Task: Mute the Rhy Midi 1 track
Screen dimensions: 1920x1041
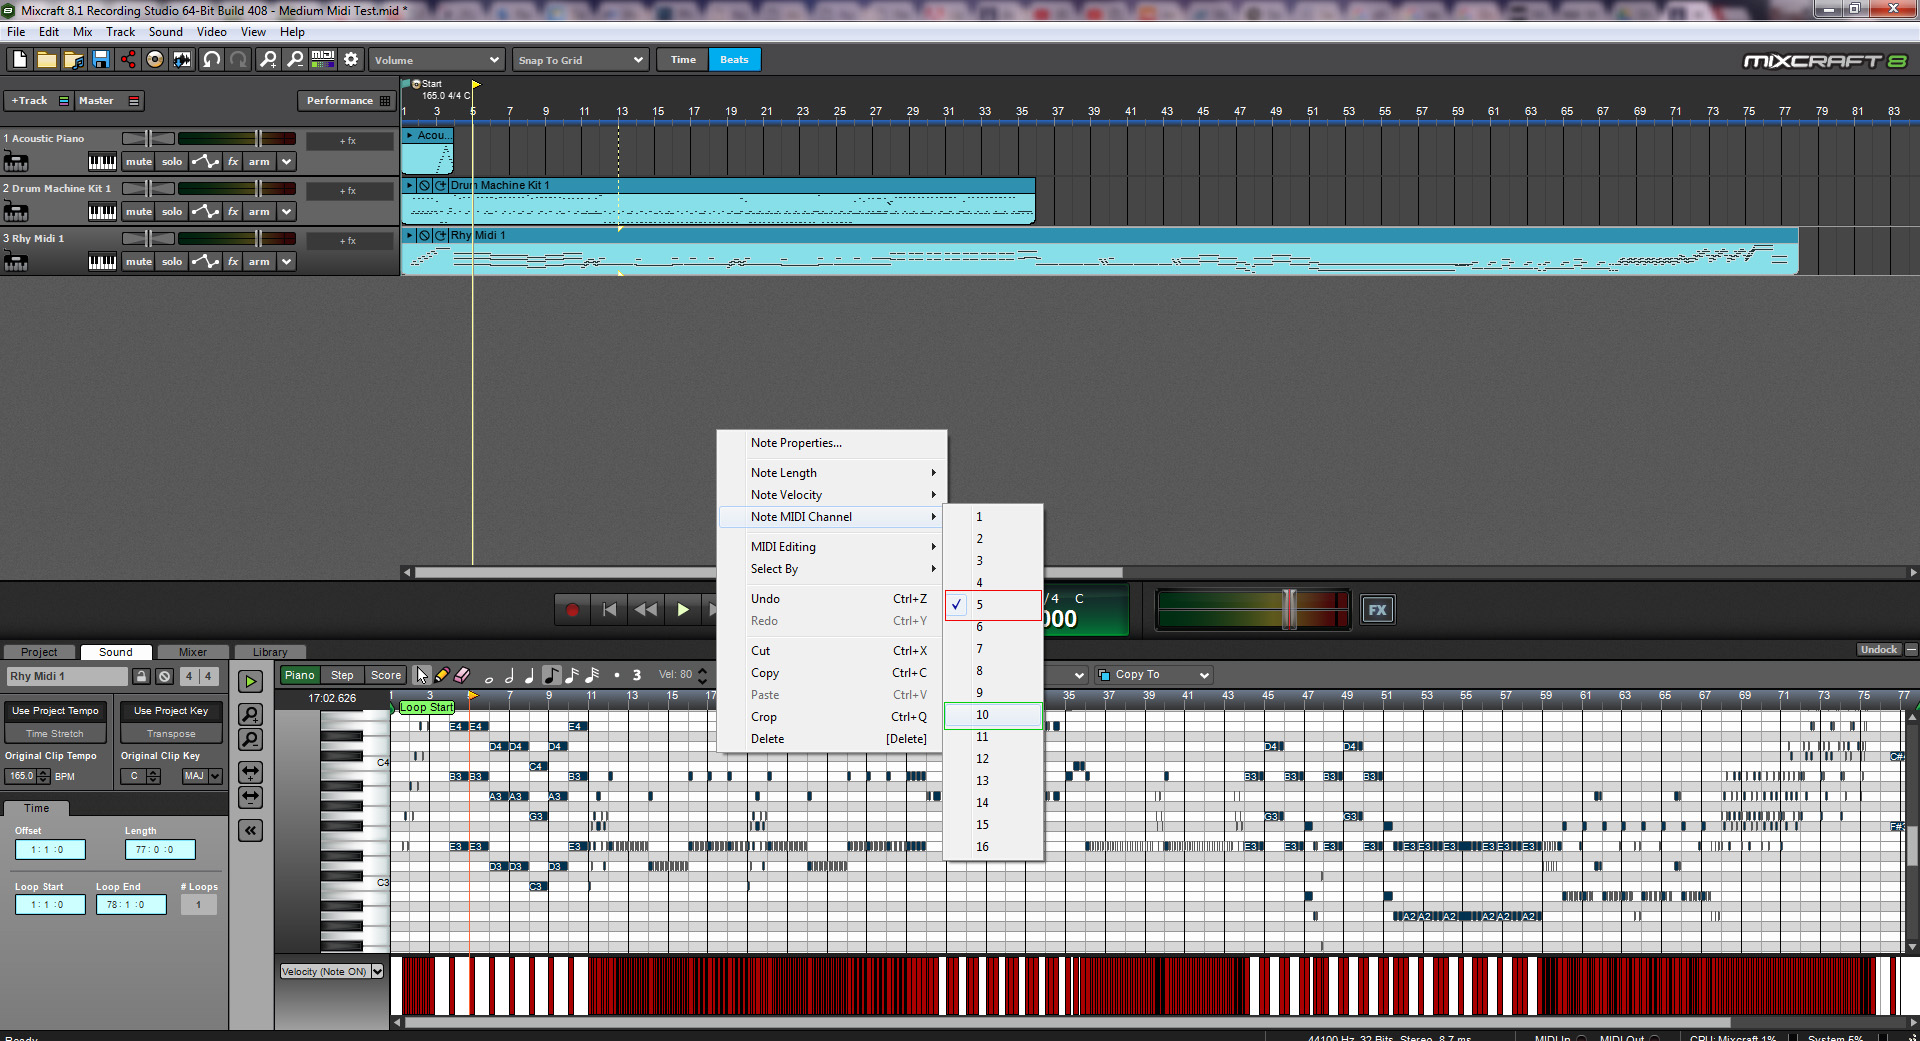Action: pos(138,262)
